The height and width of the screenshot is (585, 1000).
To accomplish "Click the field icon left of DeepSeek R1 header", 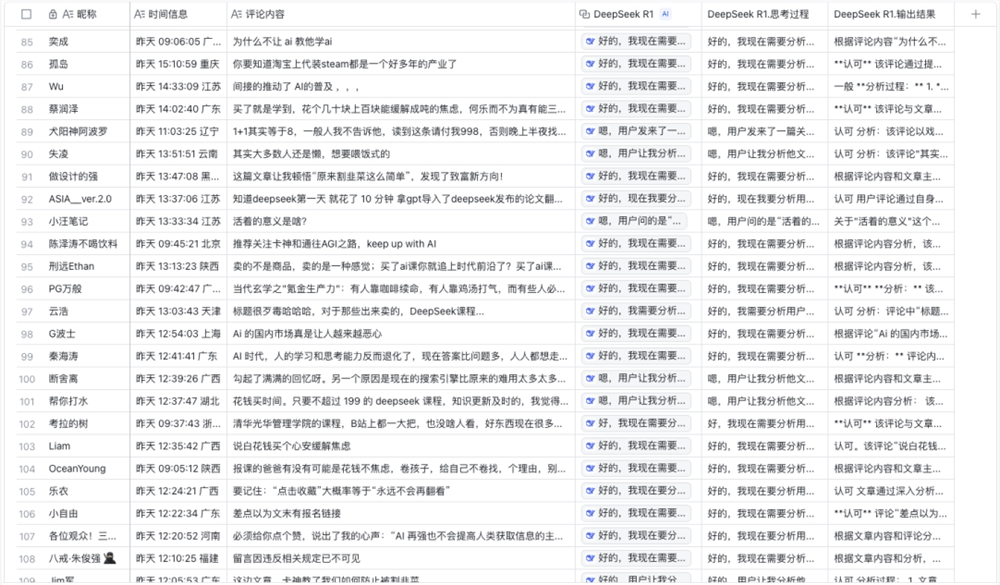I will tap(586, 14).
